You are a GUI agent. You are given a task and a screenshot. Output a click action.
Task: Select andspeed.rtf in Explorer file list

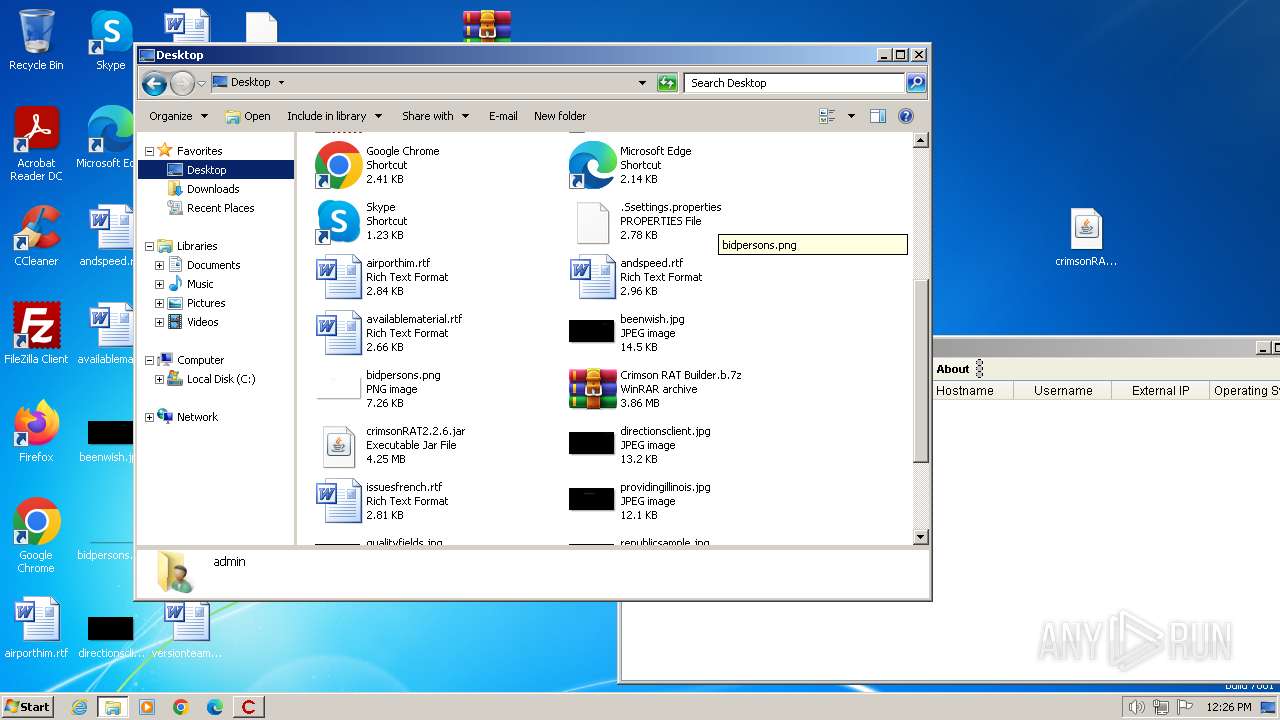[636, 277]
